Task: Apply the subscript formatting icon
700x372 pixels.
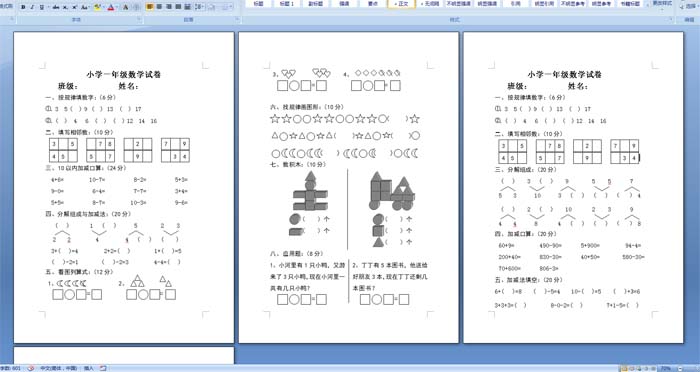Action: 65,7
